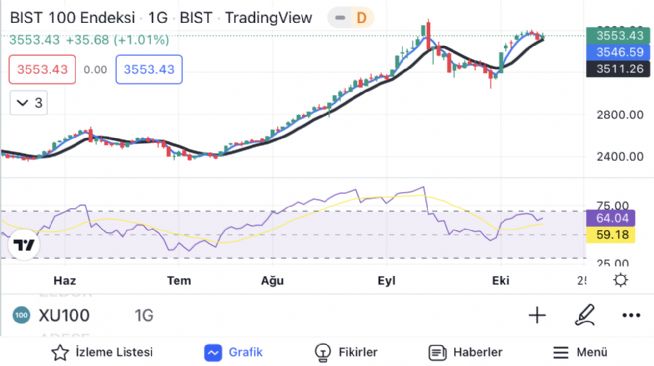This screenshot has height=366, width=654.
Task: Change the 1G timeframe selector
Action: coord(144,316)
